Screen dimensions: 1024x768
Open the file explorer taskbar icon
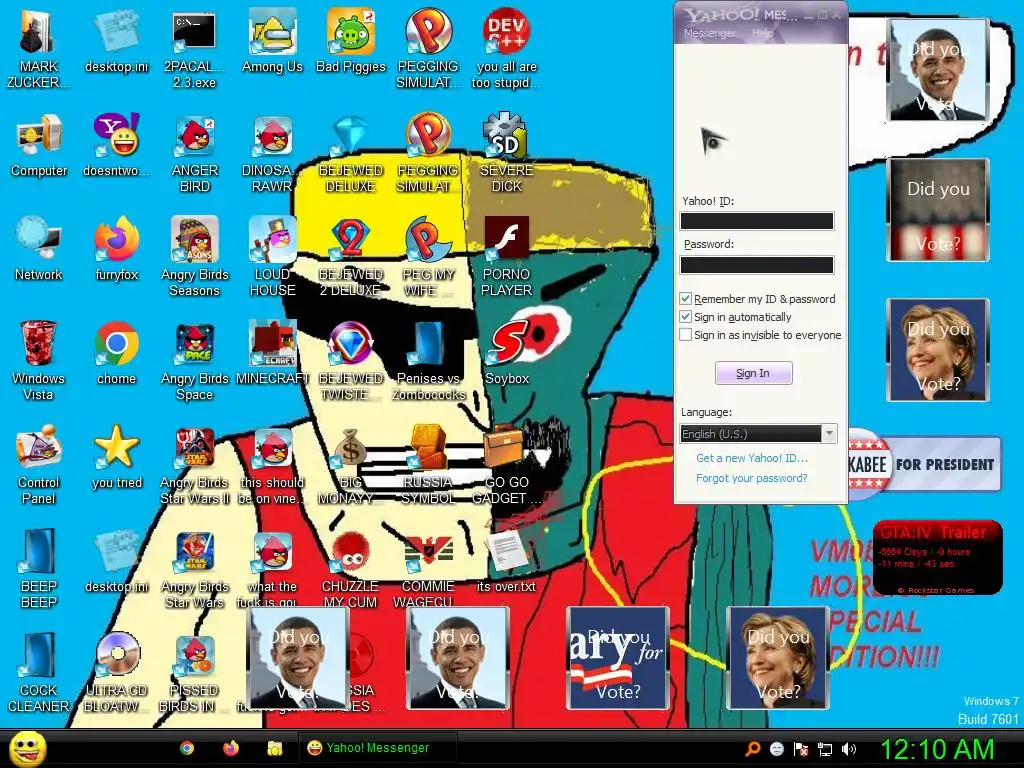click(274, 748)
